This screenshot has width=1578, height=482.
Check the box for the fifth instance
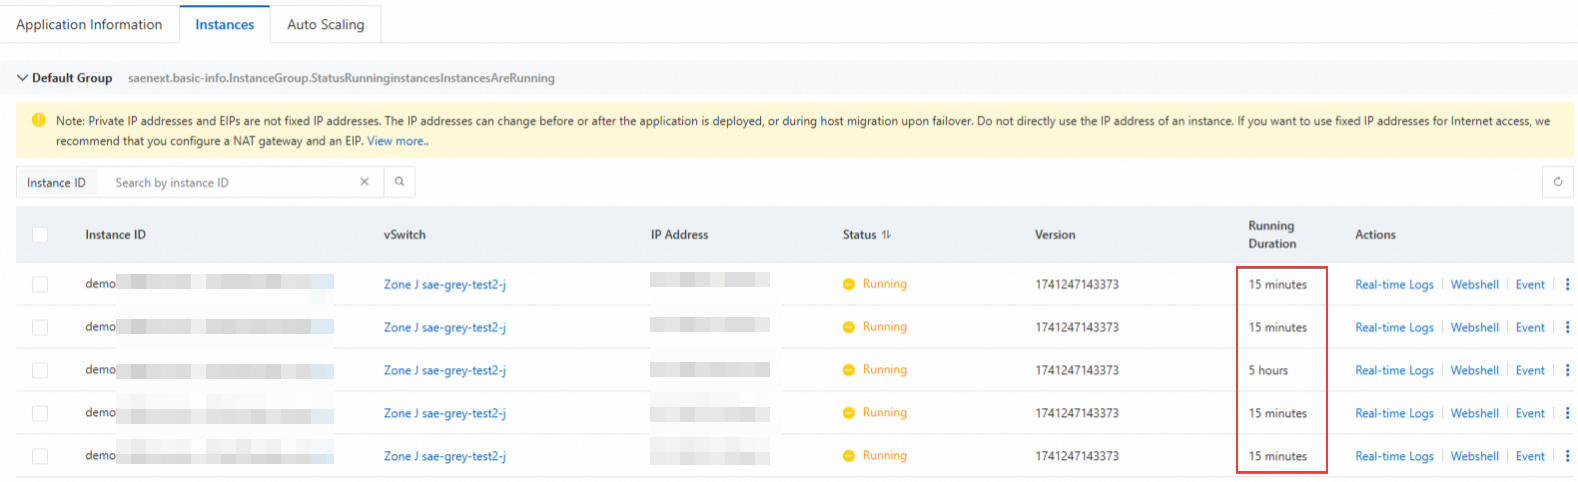coord(40,457)
